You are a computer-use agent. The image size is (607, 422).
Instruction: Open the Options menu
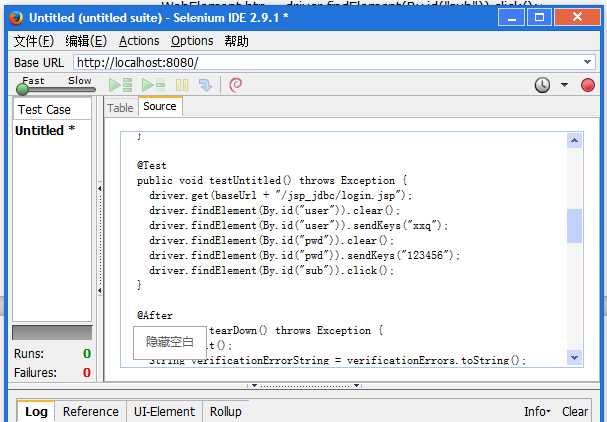click(x=192, y=41)
